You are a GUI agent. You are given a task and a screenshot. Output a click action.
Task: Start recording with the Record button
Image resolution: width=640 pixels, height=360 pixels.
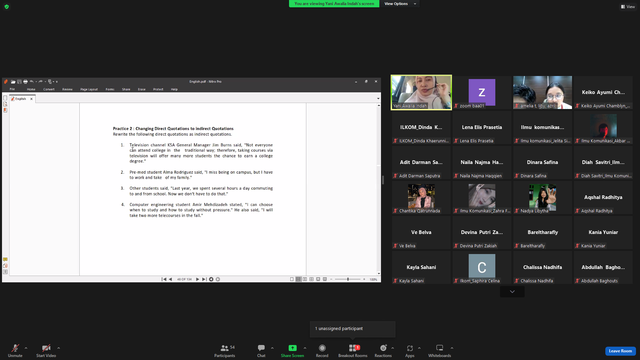(322, 350)
